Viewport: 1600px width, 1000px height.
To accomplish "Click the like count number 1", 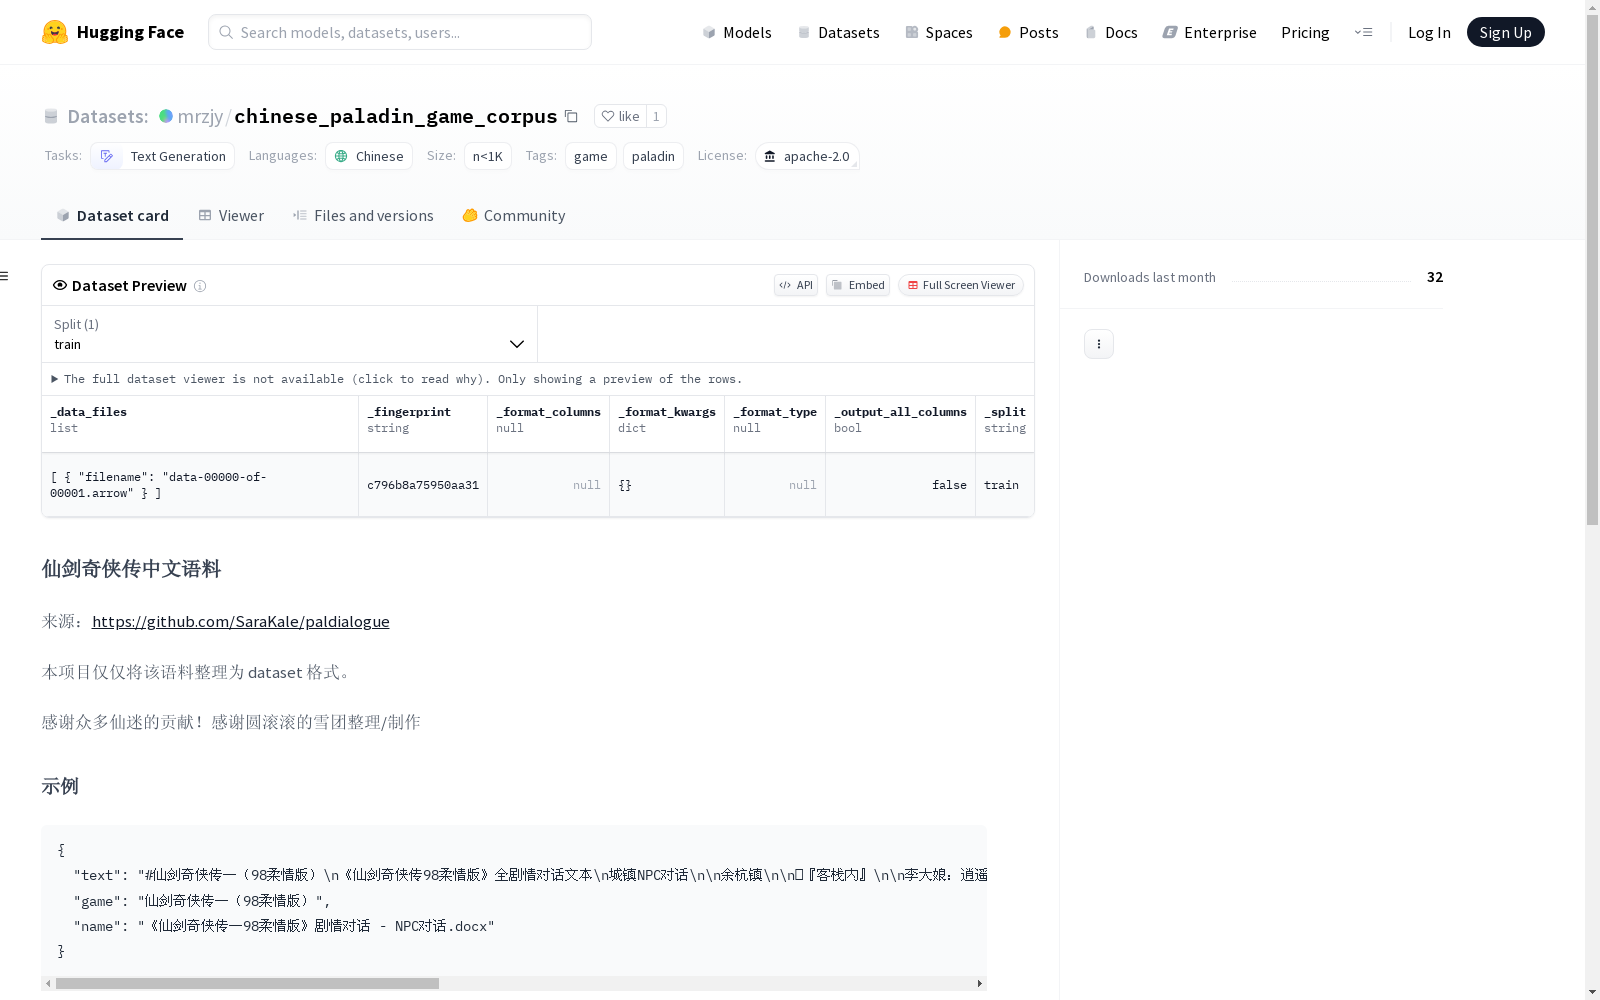I will pos(656,116).
